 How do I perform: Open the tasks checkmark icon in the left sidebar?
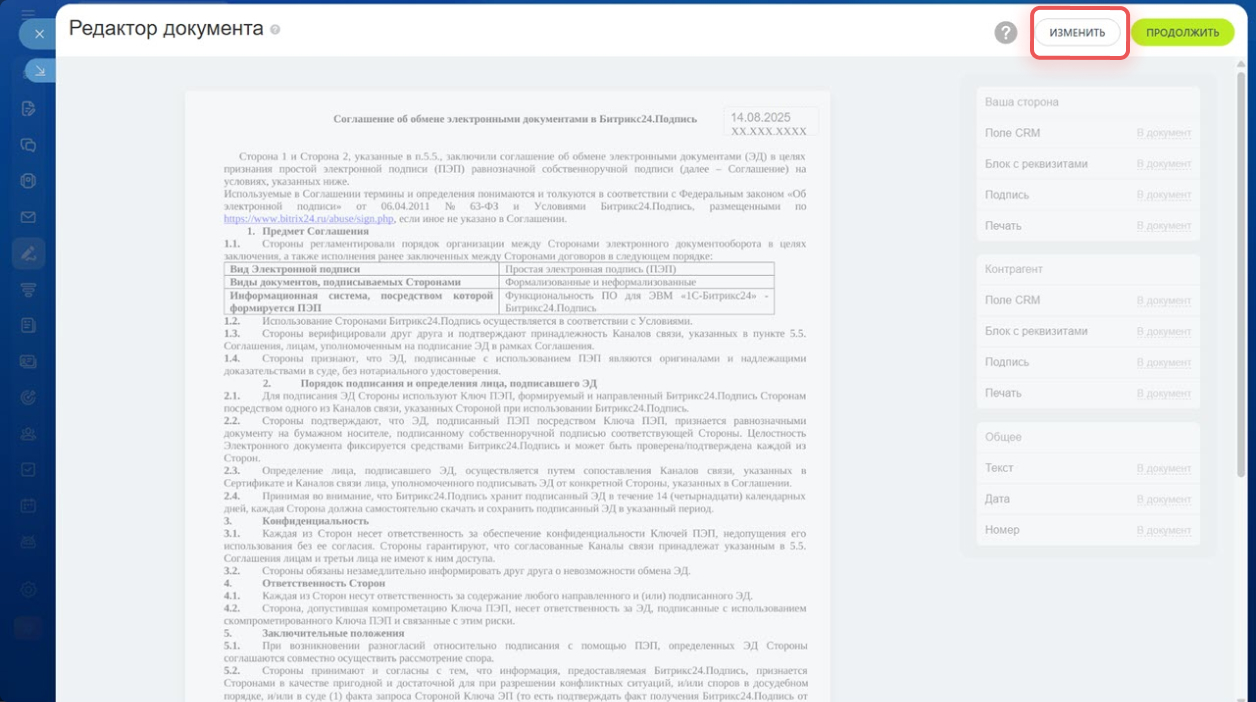click(x=28, y=469)
